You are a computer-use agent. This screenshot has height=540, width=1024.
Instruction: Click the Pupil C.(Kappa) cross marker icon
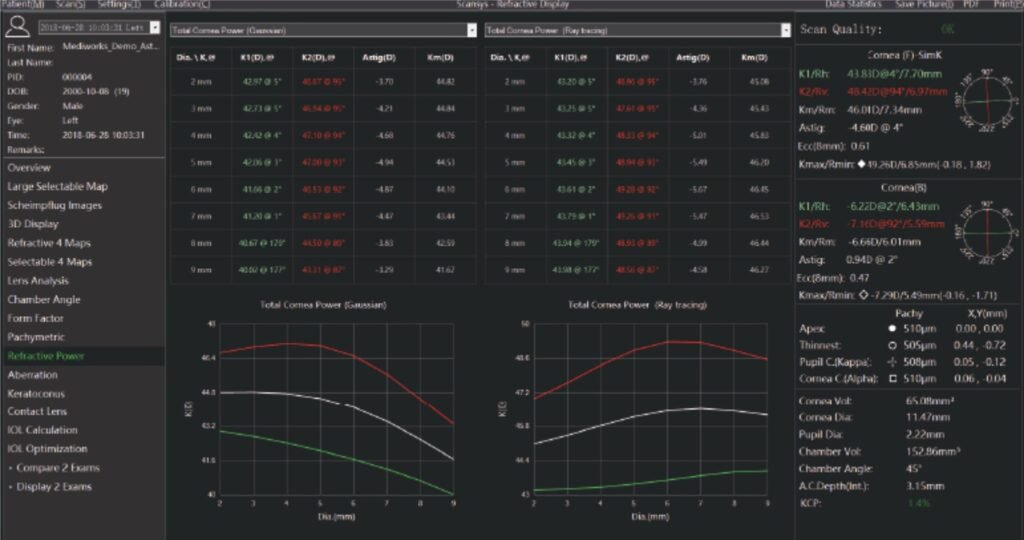(x=891, y=362)
